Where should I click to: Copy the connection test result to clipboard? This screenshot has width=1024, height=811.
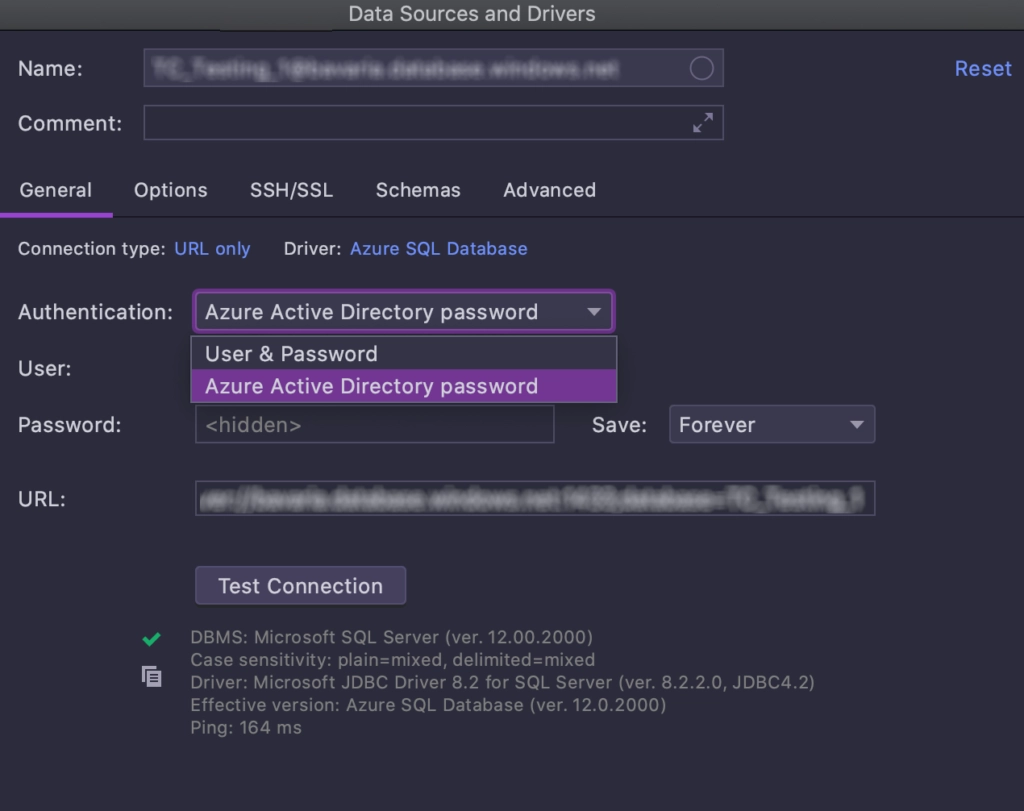click(x=152, y=676)
